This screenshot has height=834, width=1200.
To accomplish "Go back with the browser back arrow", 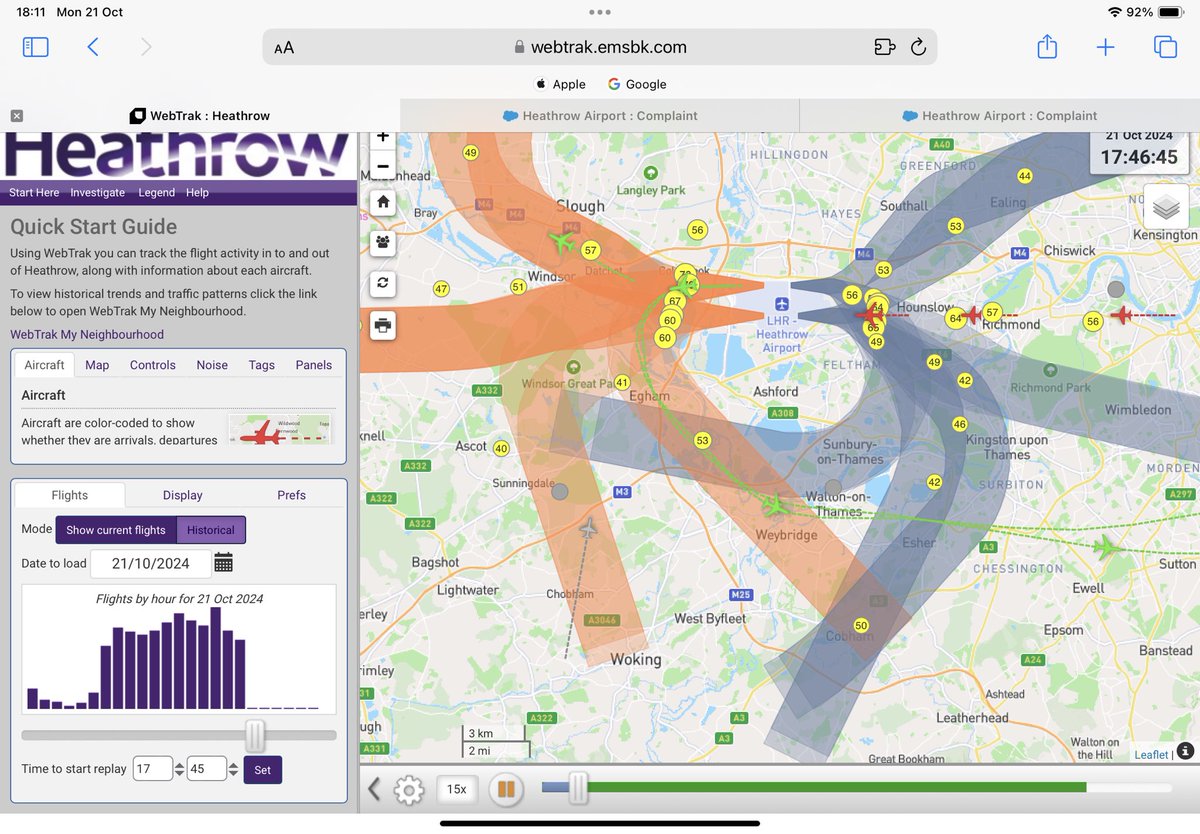I will point(93,47).
